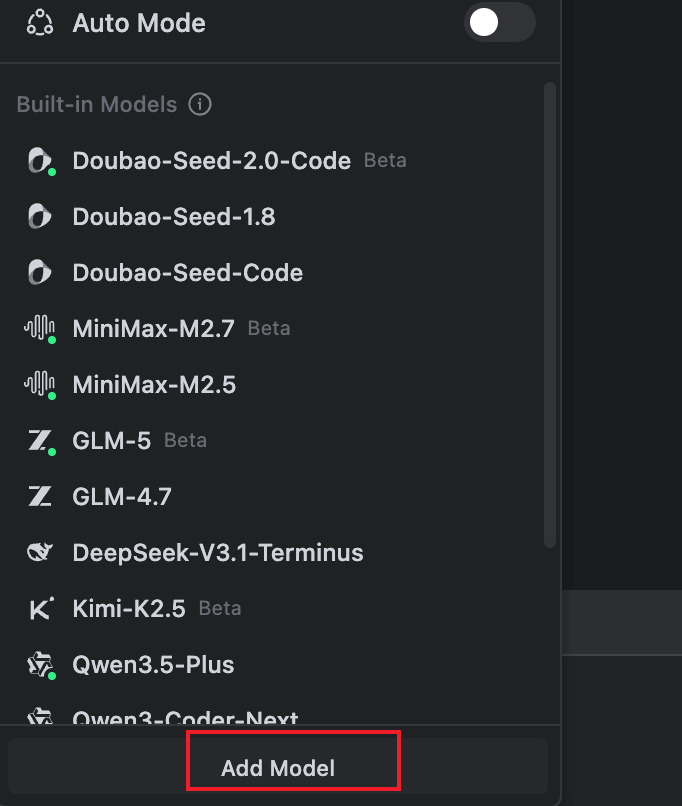
Task: Click the Beta tag beside Doubao-Seed-2.0-Code
Action: pyautogui.click(x=385, y=161)
